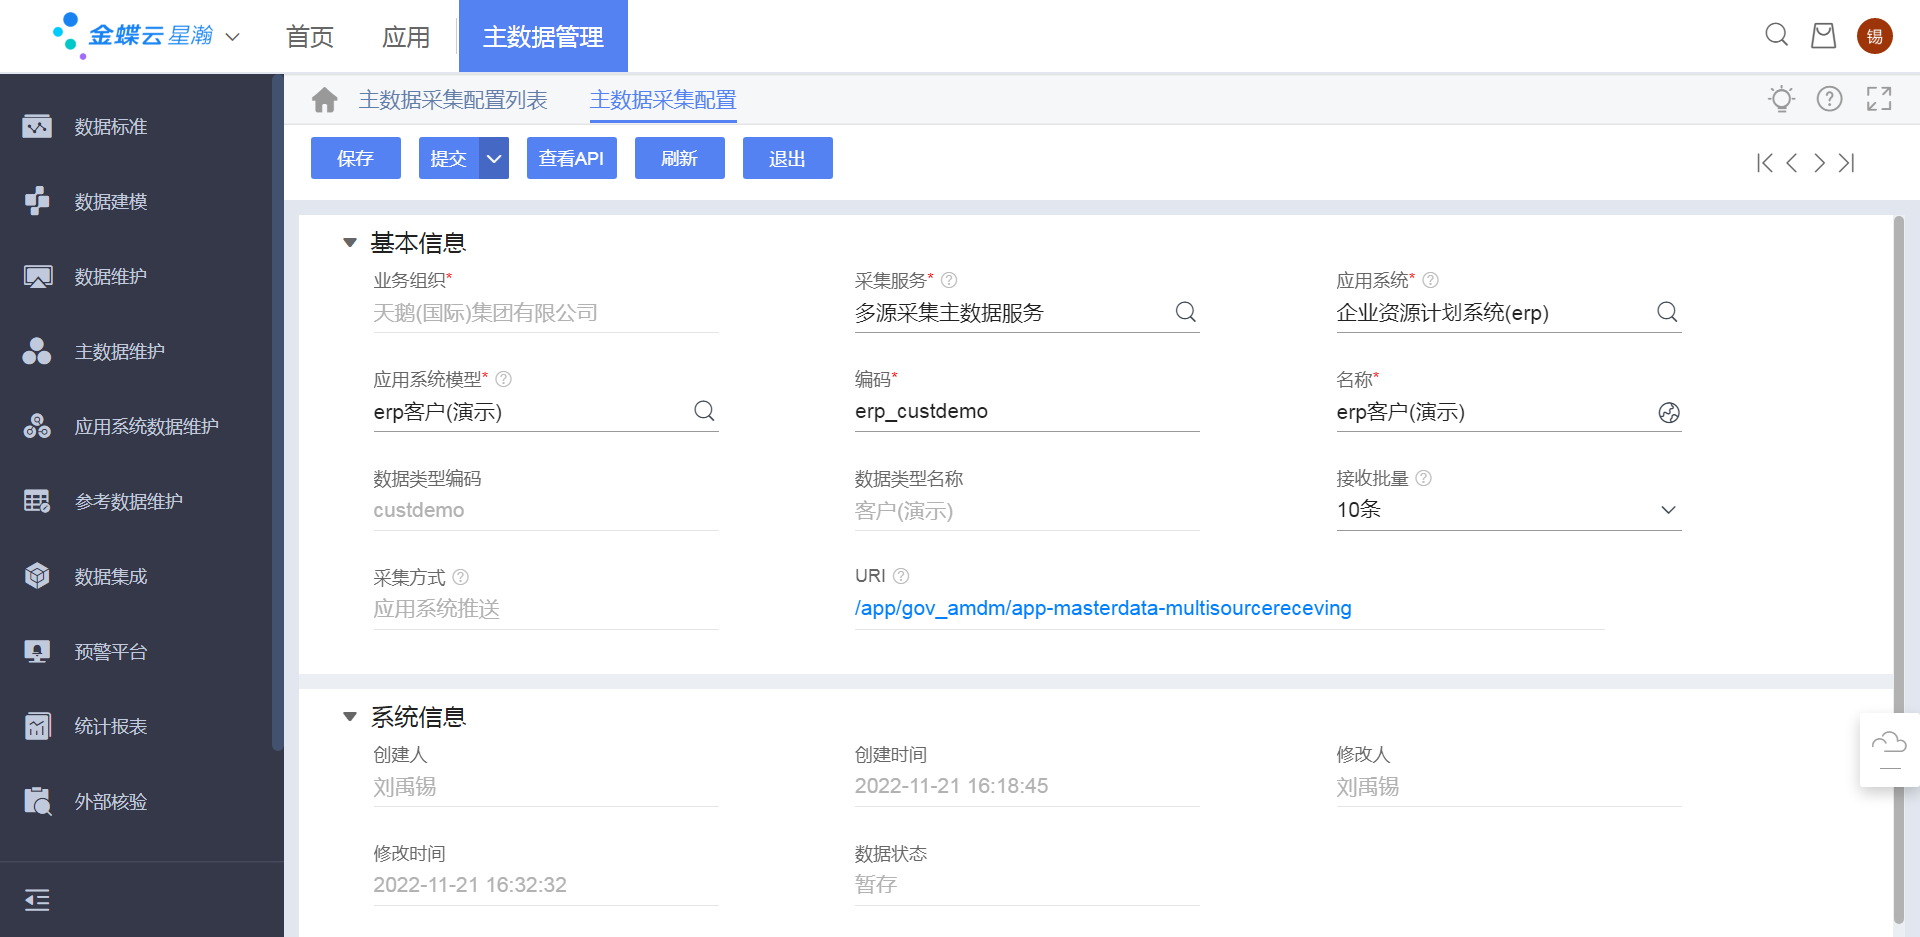Viewport: 1920px width, 937px height.
Task: Open the help question mark icon
Action: (x=1830, y=99)
